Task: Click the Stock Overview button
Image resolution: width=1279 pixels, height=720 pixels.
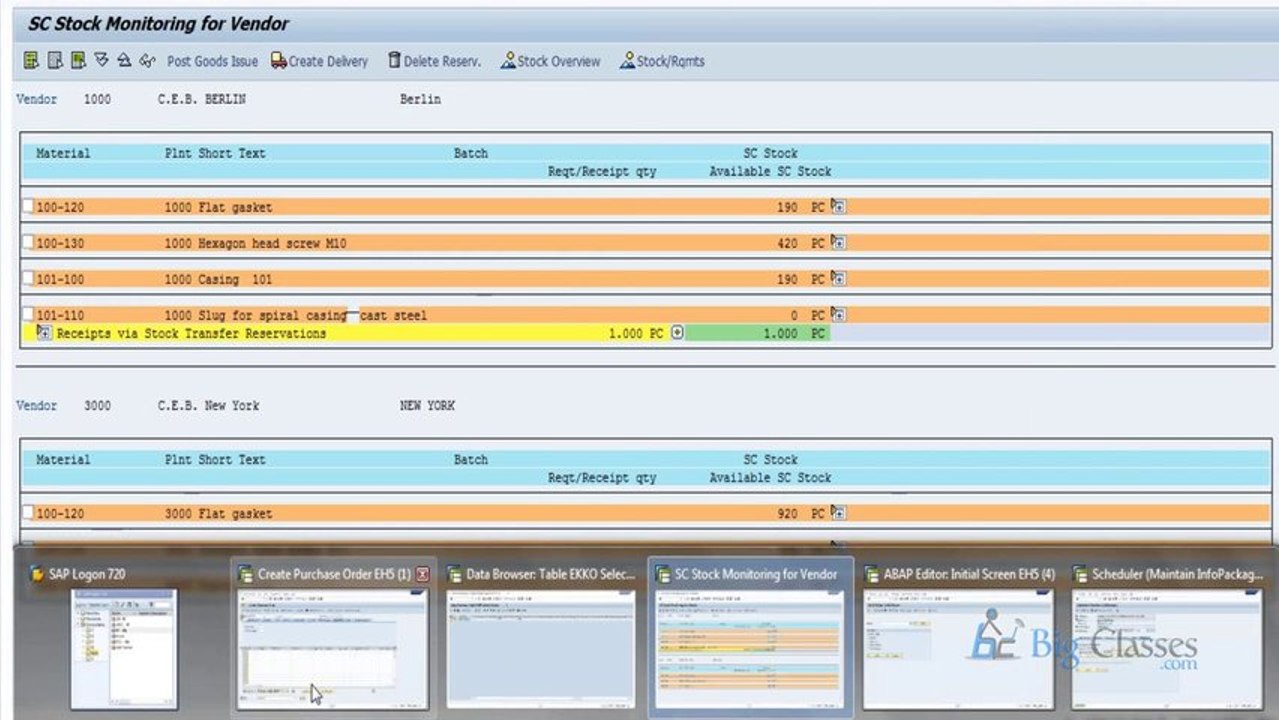Action: coord(550,61)
